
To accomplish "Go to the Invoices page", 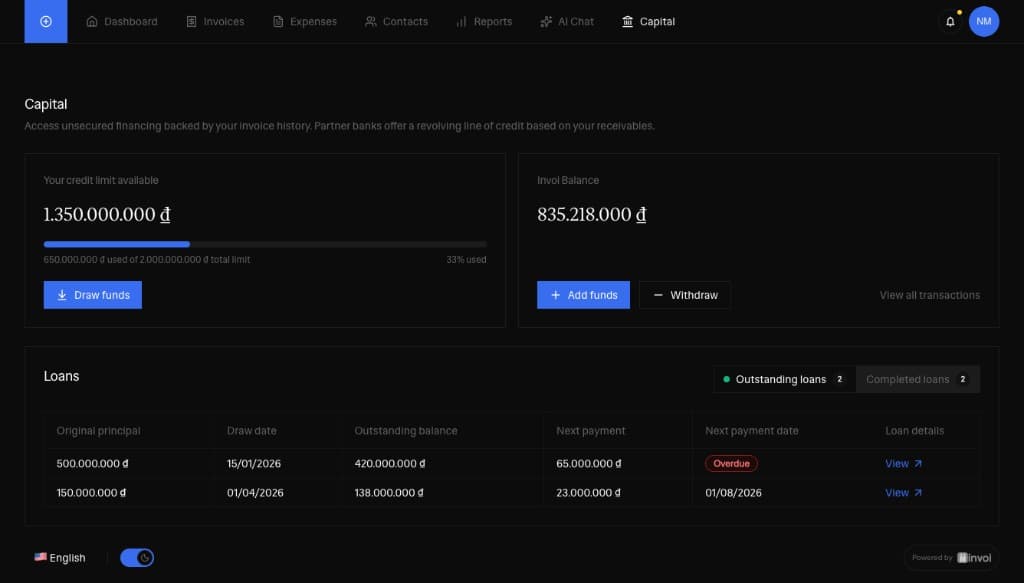I will [x=215, y=22].
